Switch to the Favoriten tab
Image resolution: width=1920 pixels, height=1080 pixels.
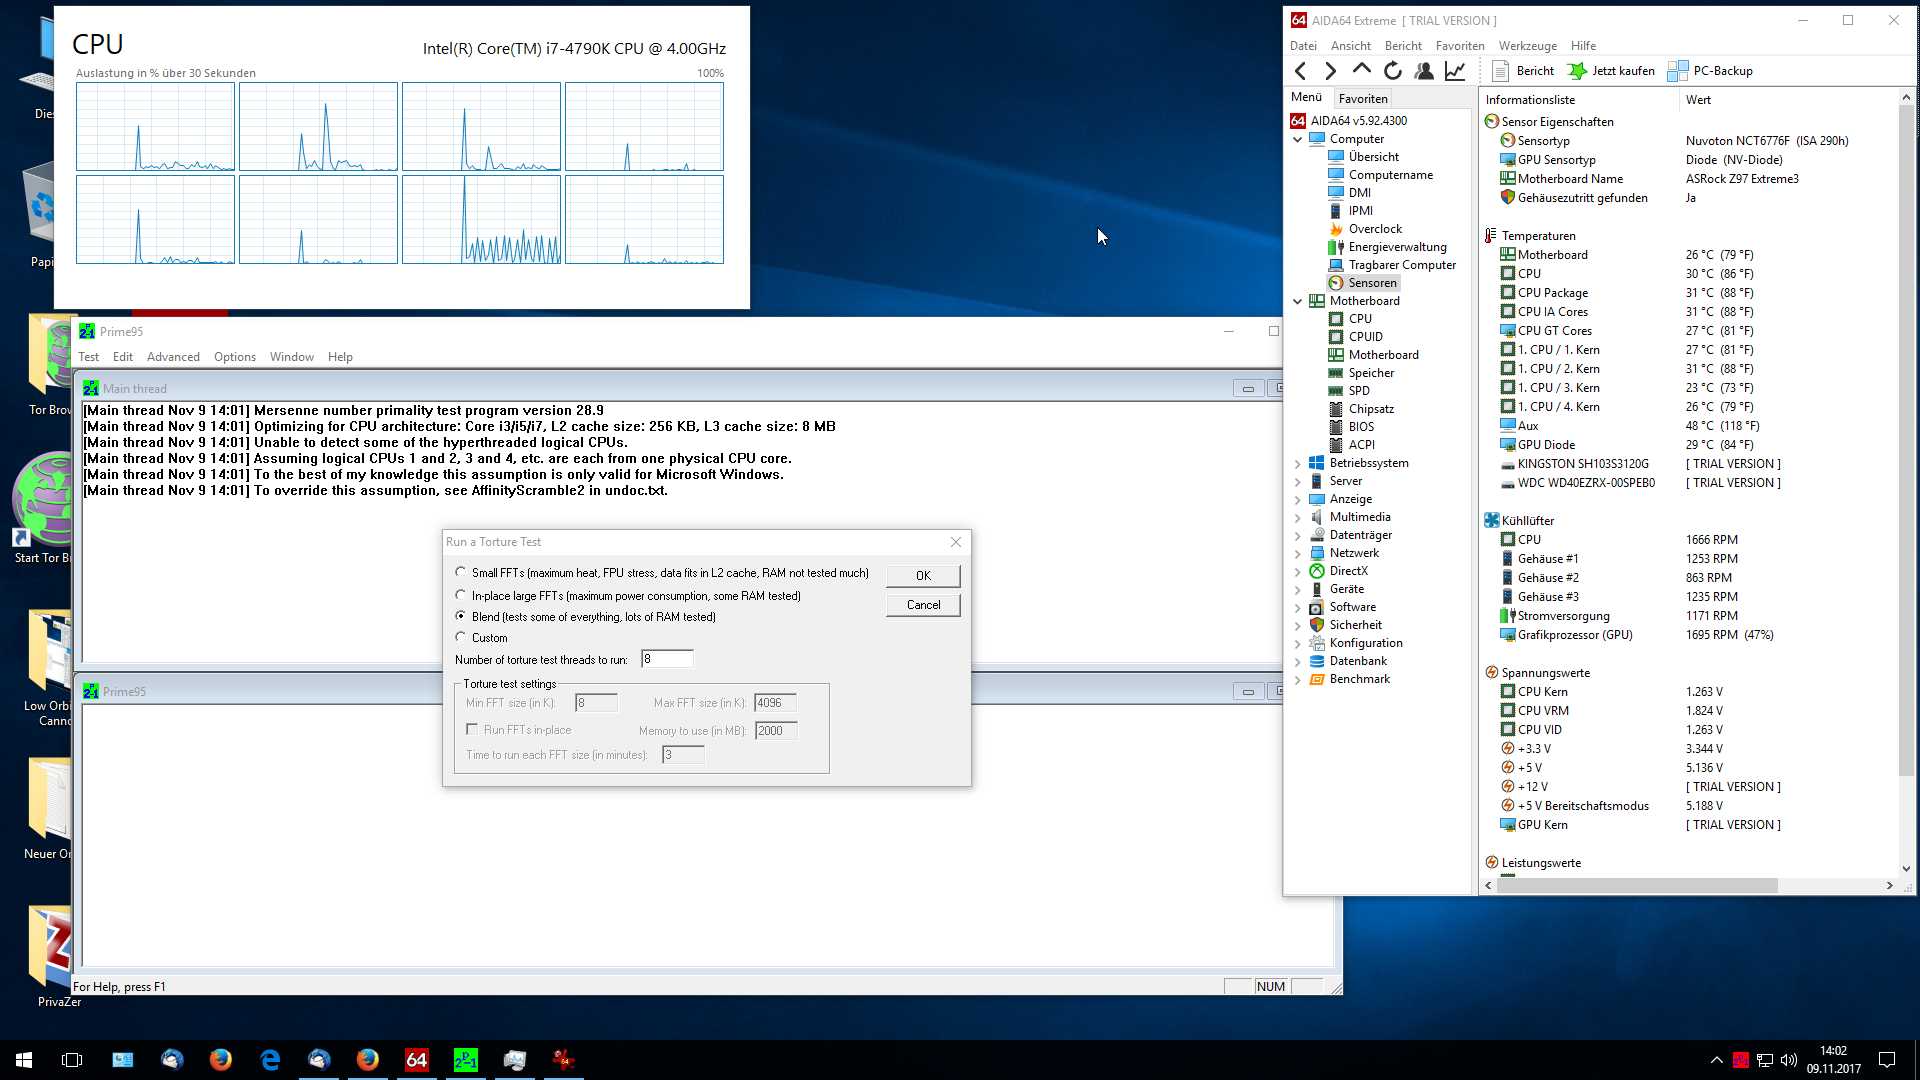coord(1362,99)
